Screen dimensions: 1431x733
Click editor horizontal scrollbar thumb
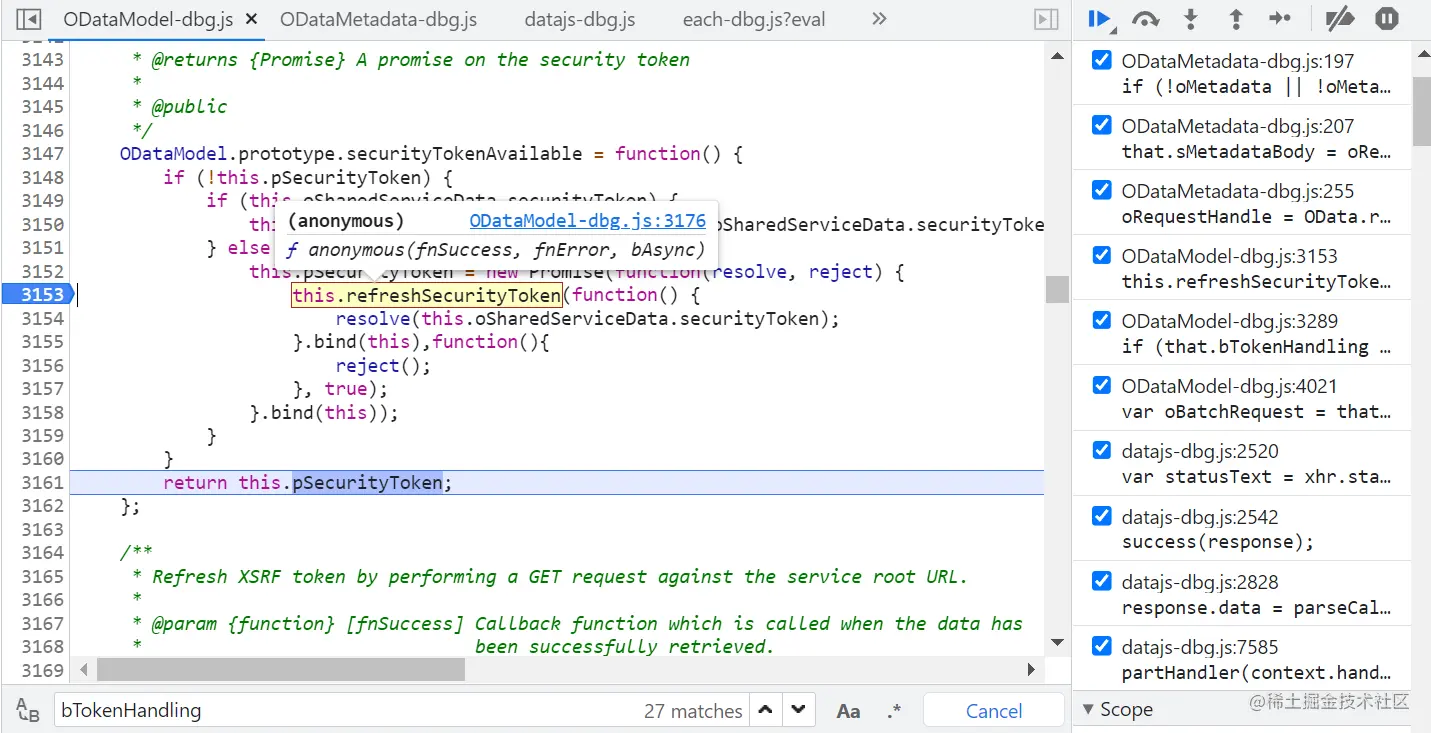click(x=281, y=669)
